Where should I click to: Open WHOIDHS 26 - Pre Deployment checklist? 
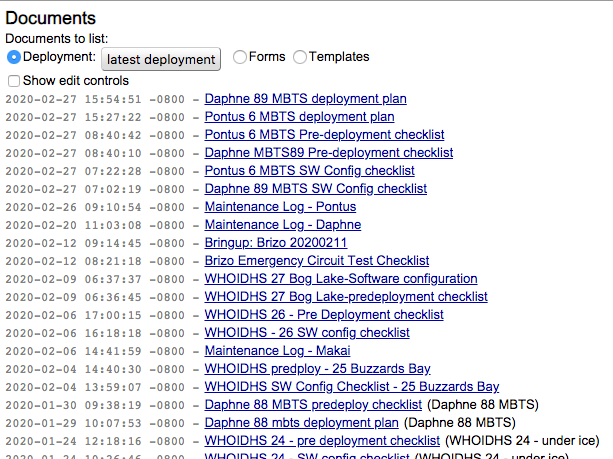click(x=324, y=315)
